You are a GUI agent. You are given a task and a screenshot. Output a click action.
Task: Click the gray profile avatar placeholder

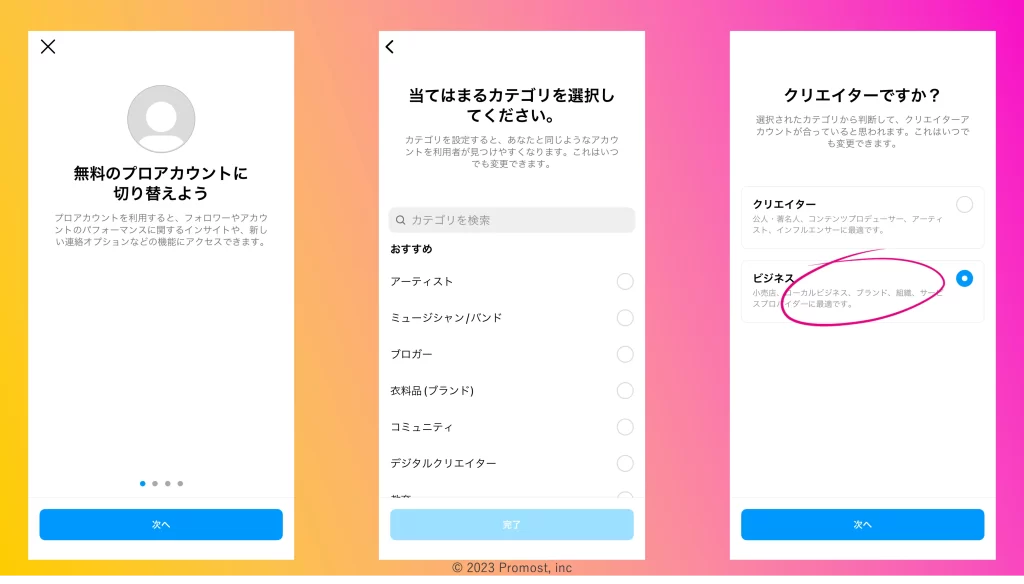[161, 119]
